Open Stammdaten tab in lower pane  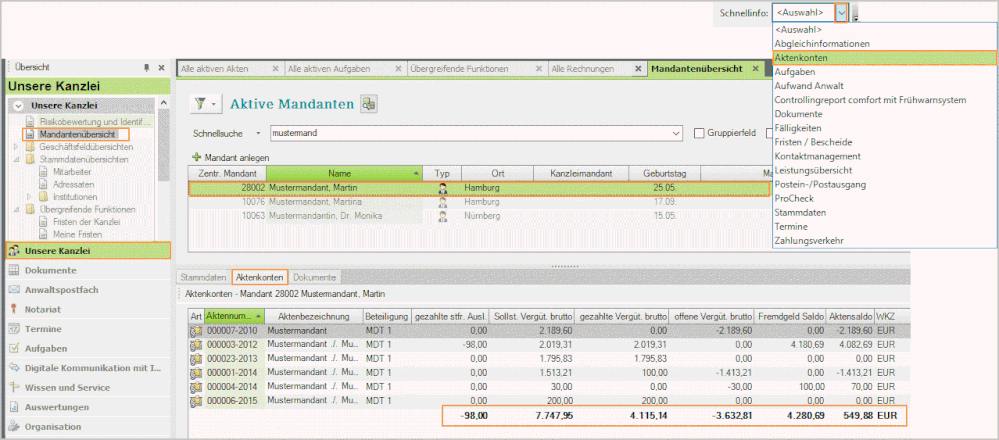click(x=203, y=278)
